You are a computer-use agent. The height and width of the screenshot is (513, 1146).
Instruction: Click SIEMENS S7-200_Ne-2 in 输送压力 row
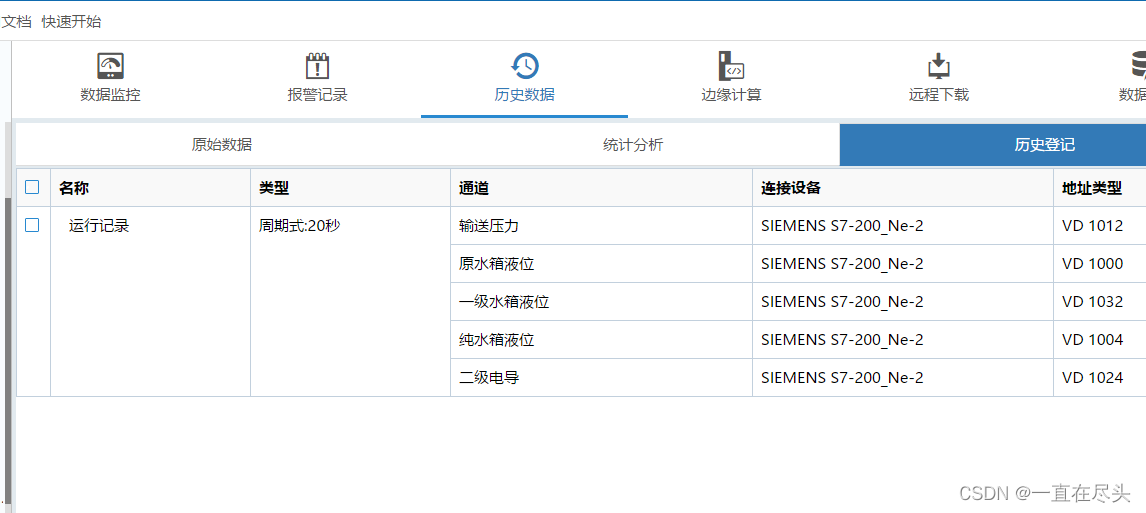click(x=903, y=226)
